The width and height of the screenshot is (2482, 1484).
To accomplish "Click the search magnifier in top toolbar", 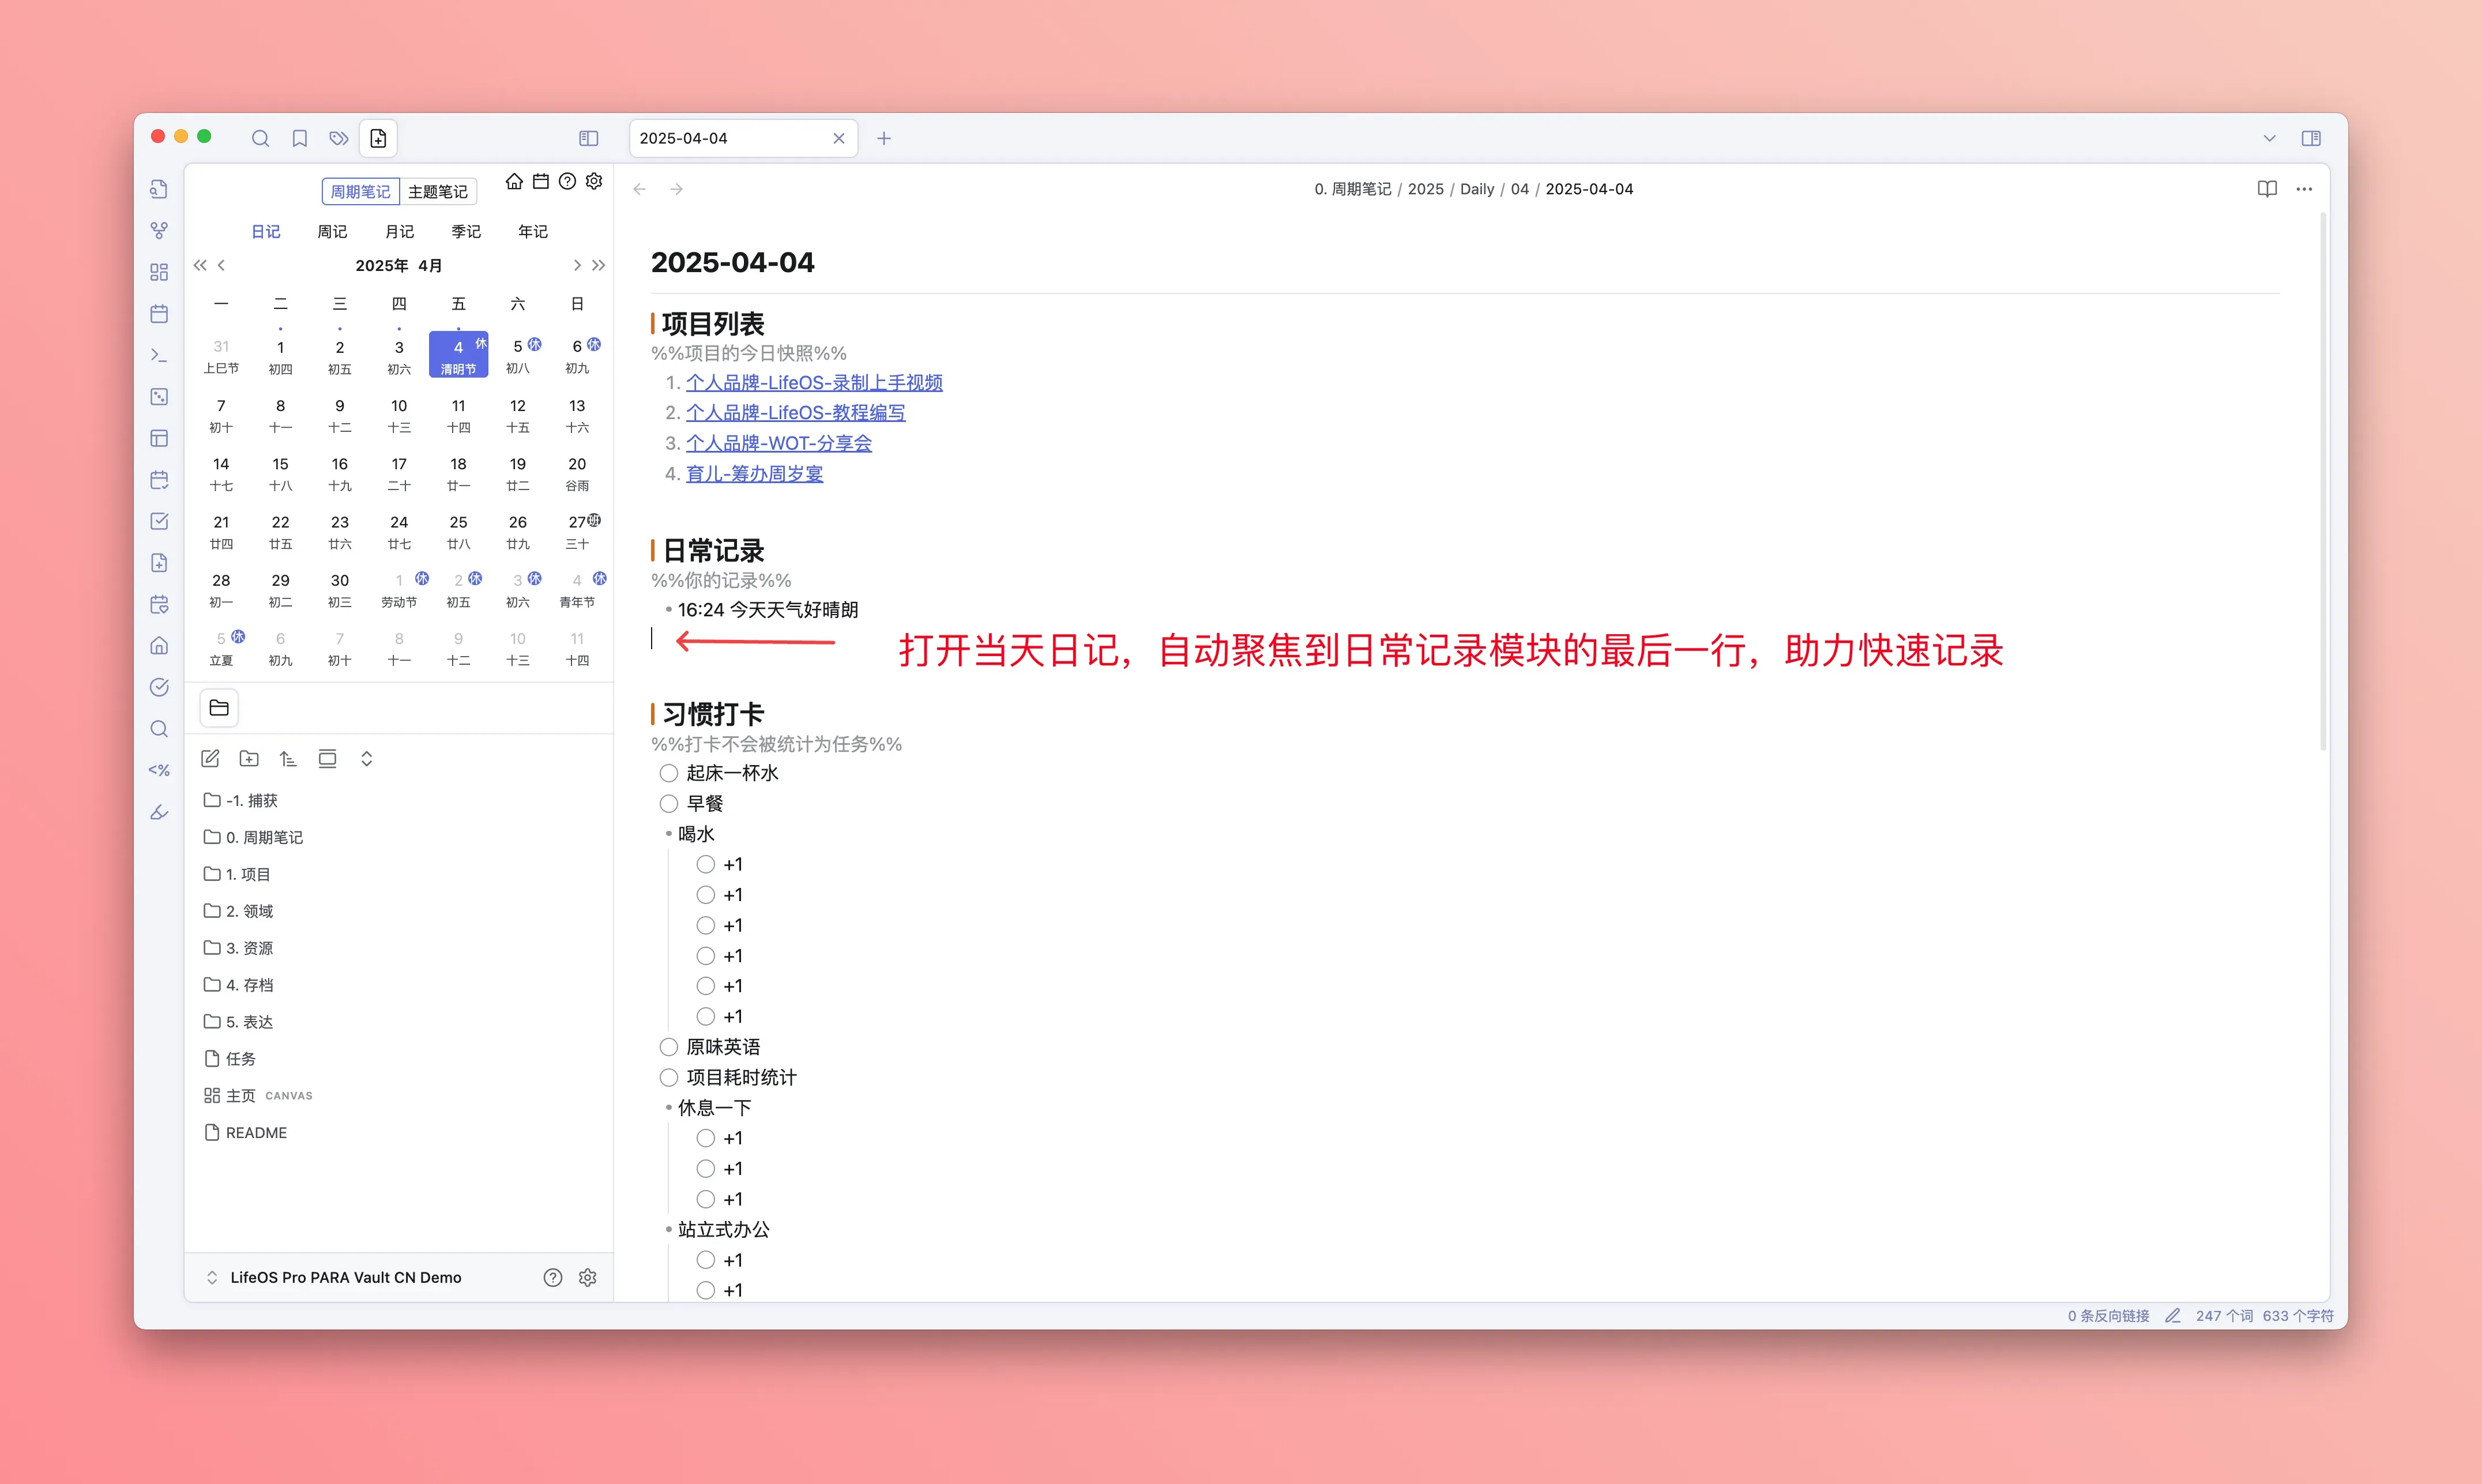I will point(260,139).
